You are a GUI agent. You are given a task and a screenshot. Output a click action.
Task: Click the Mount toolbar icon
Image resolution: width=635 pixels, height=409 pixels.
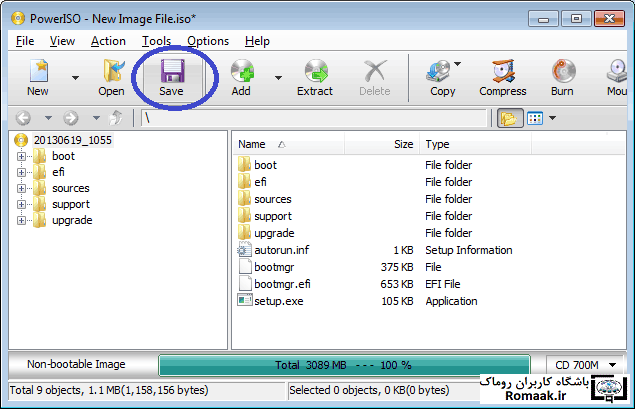[617, 71]
